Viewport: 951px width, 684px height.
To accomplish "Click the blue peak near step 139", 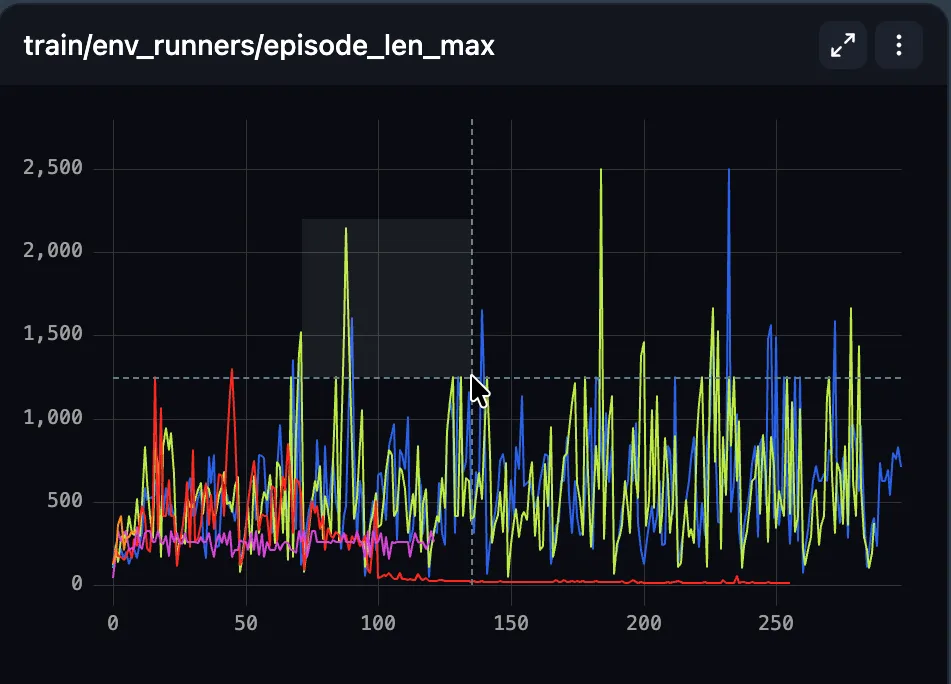I will tap(482, 311).
